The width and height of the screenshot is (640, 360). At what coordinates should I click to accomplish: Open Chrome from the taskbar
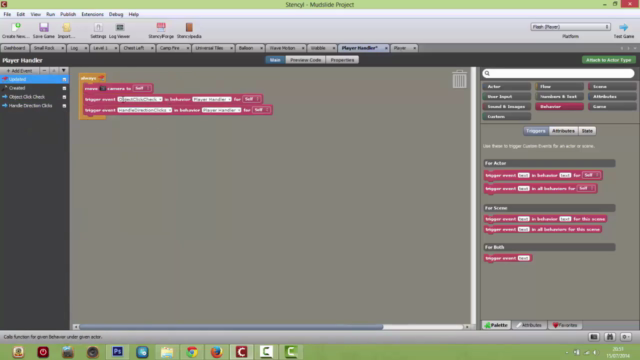point(192,351)
